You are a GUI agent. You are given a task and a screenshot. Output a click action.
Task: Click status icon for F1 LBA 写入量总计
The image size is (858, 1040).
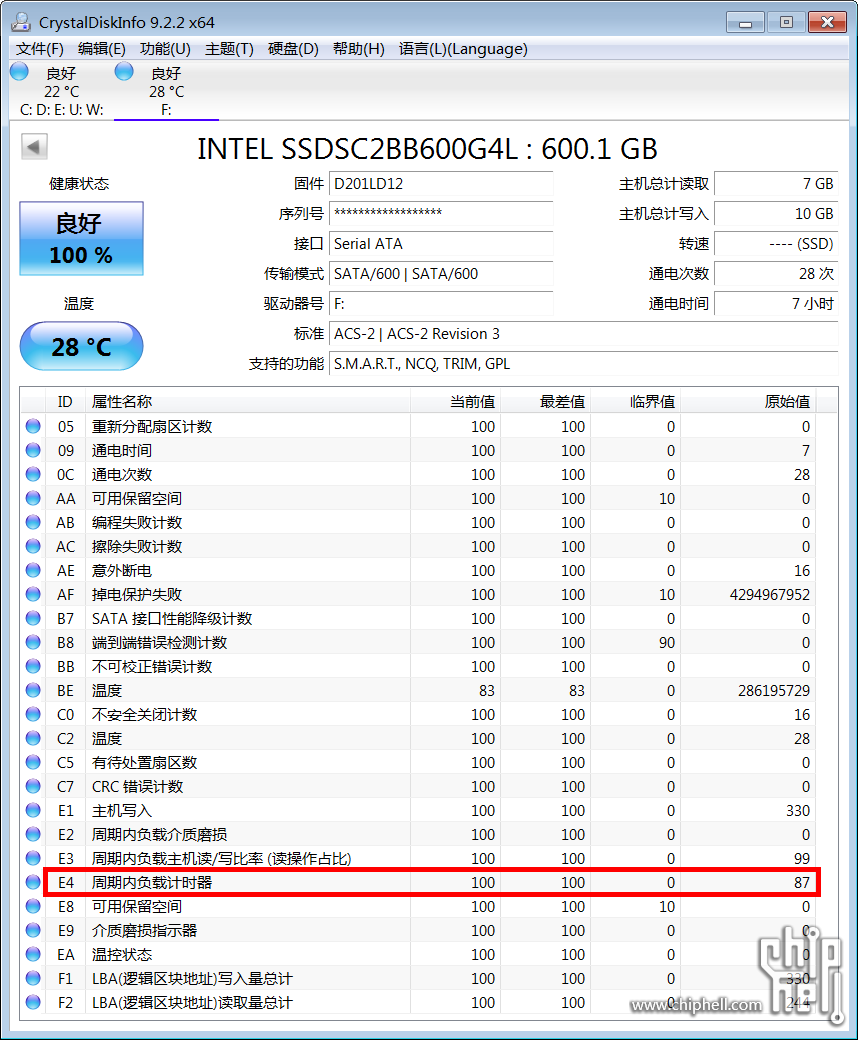(x=33, y=978)
